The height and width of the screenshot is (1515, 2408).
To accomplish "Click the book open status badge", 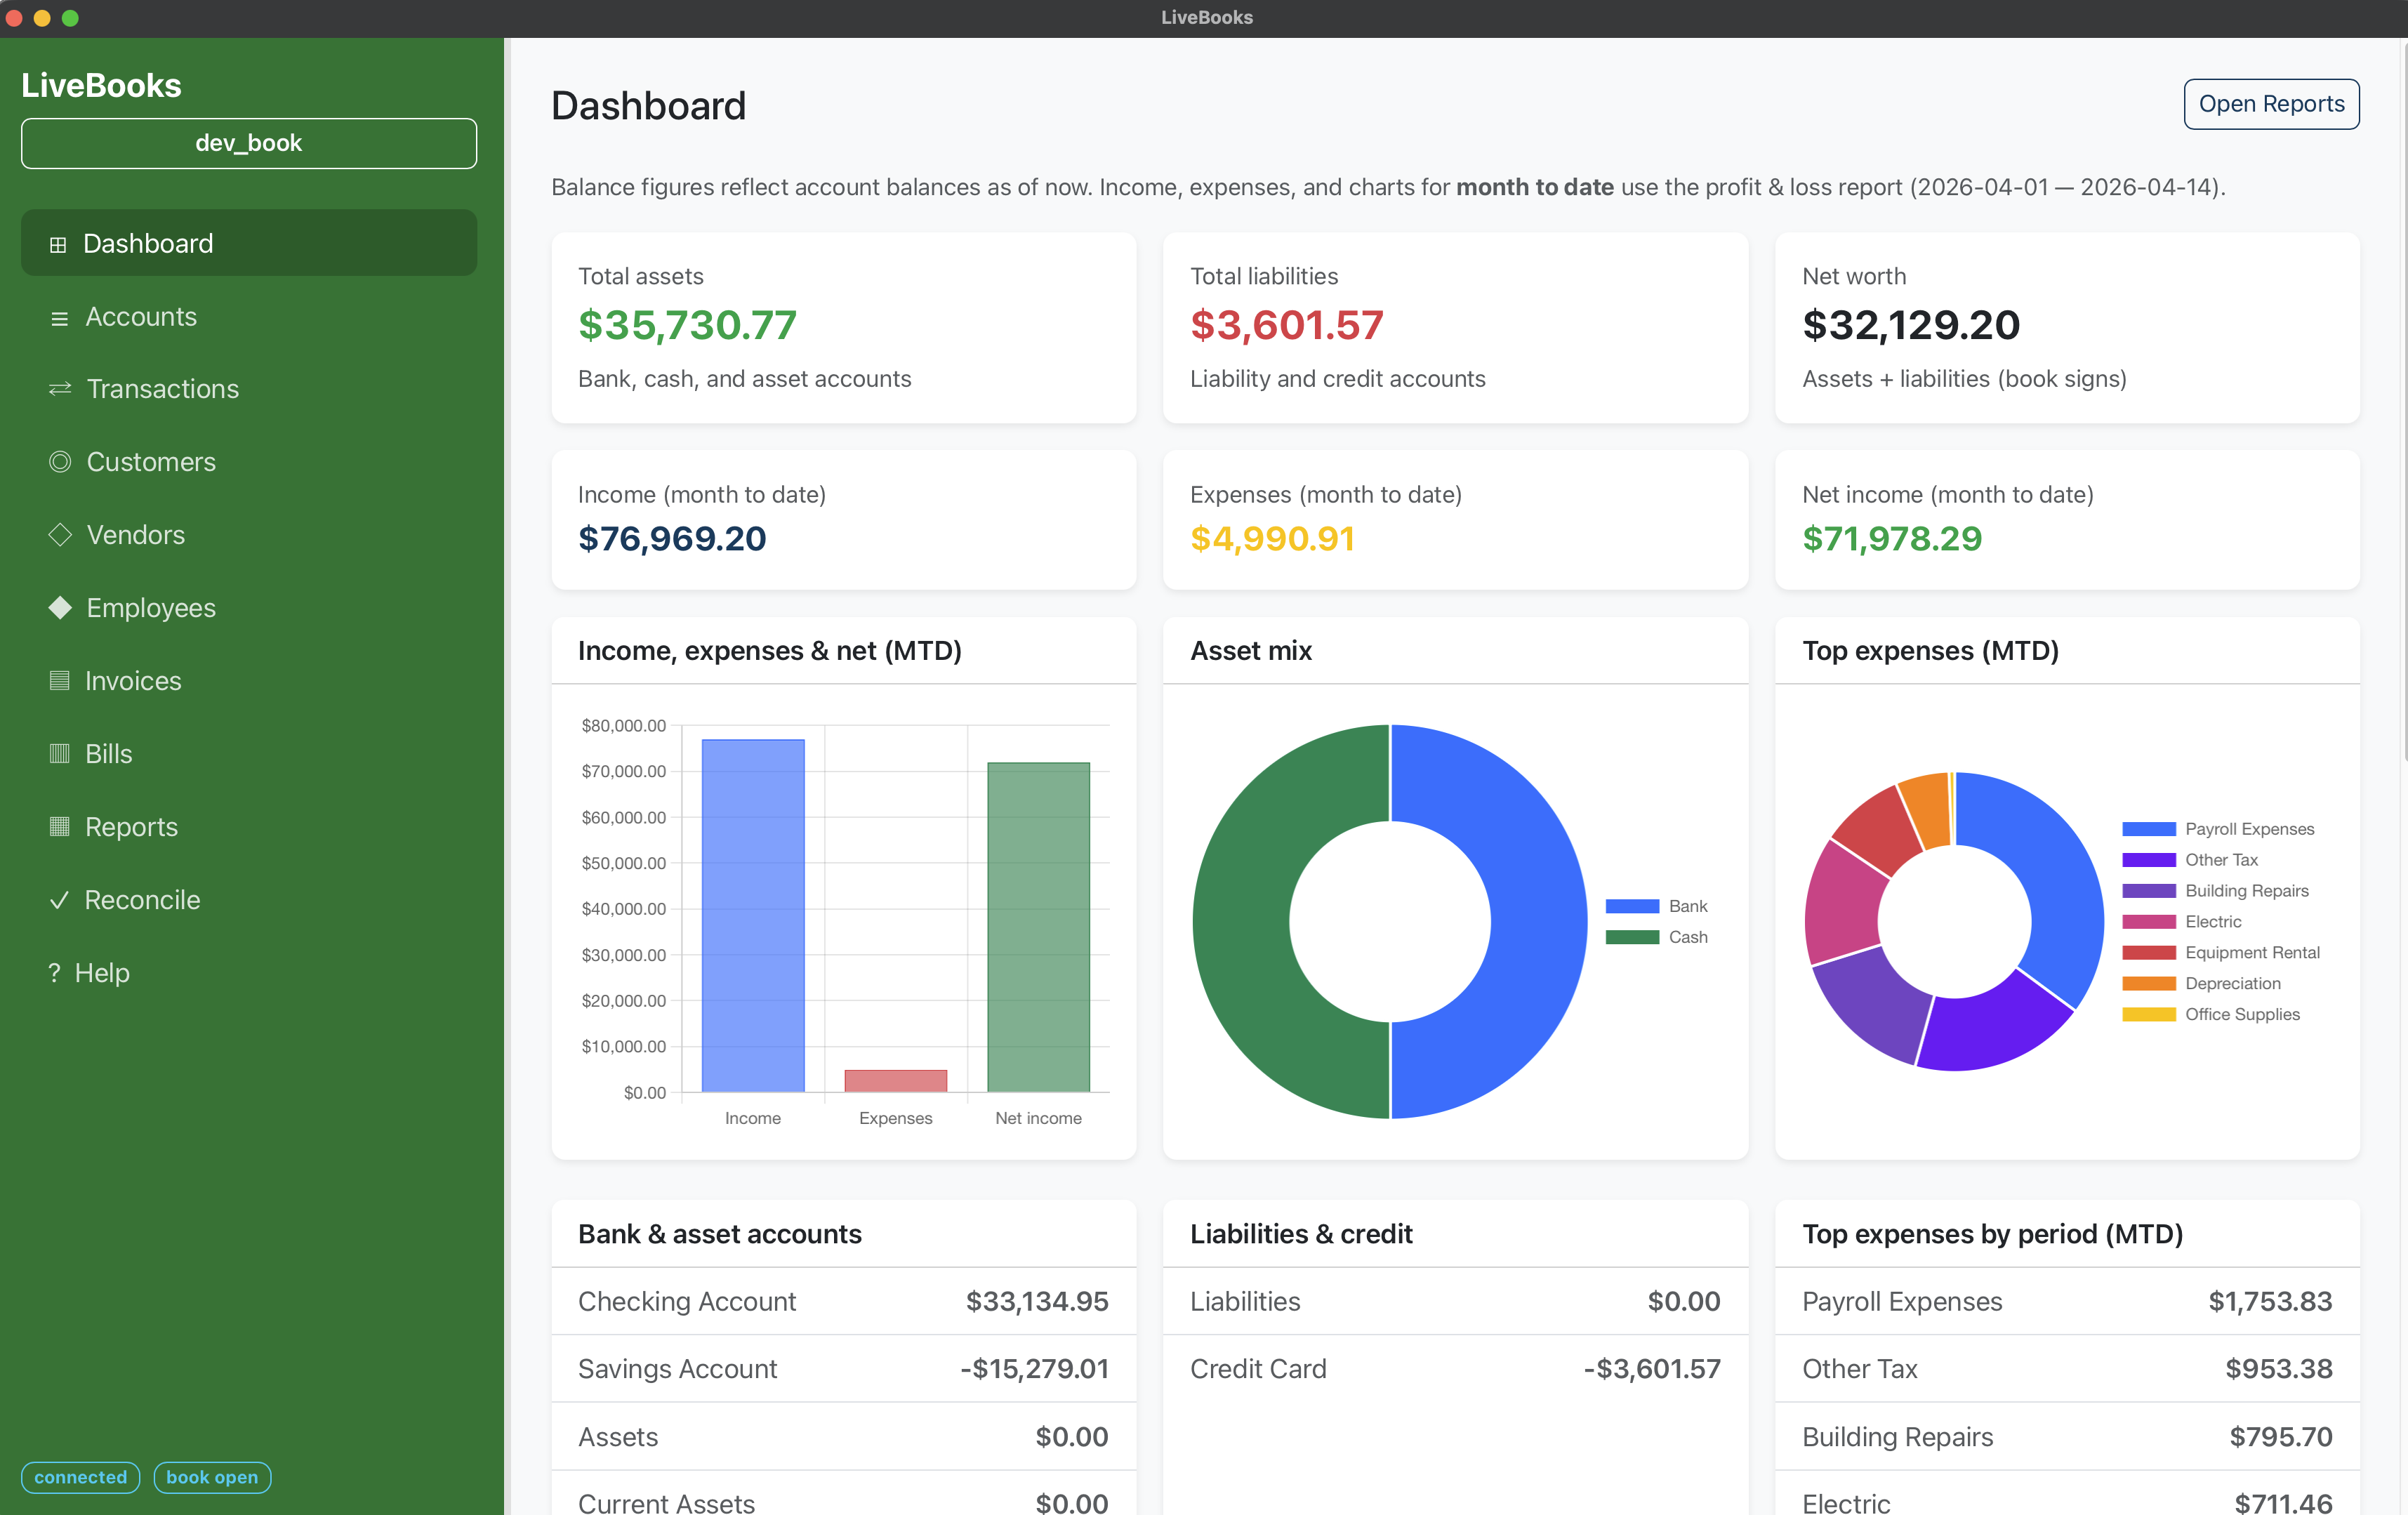I will click(x=212, y=1477).
